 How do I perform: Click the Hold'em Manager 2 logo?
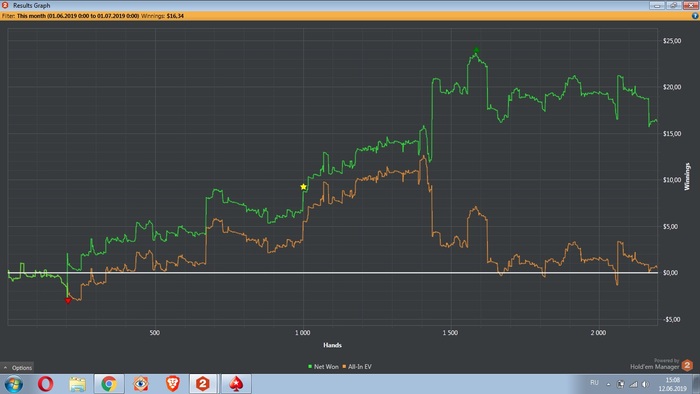687,365
